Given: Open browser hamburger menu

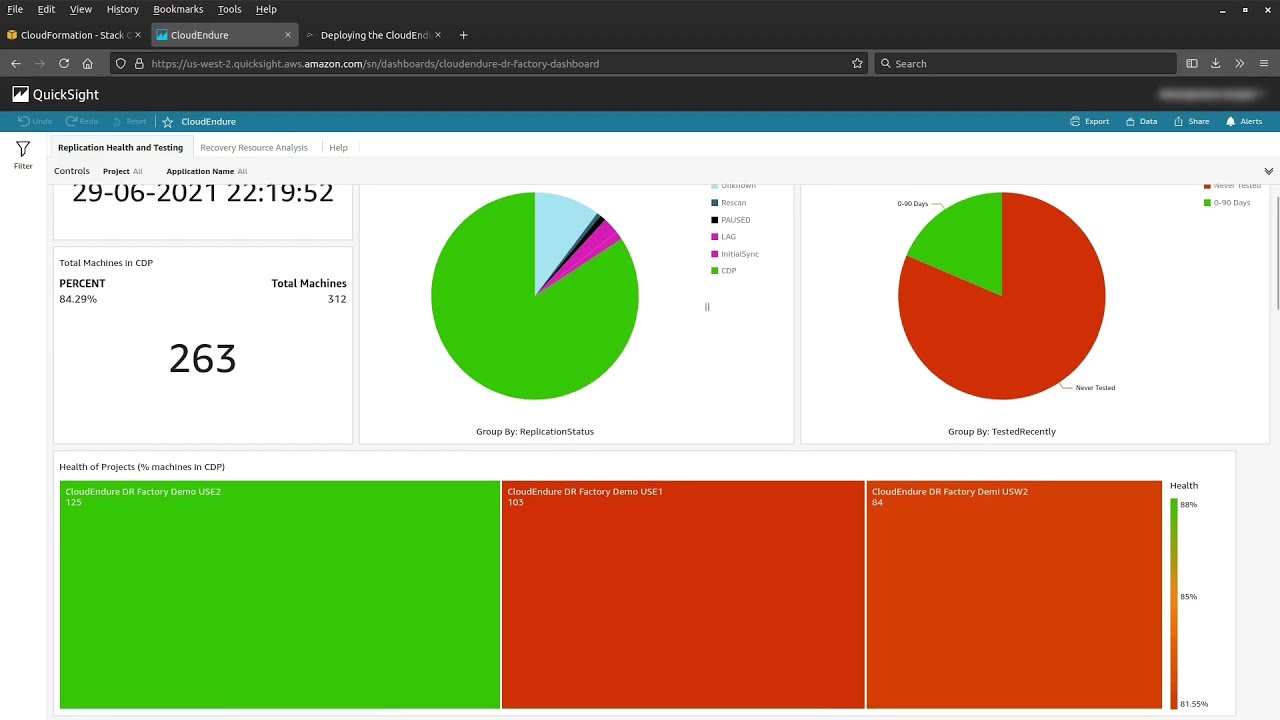Looking at the screenshot, I should tap(1263, 63).
